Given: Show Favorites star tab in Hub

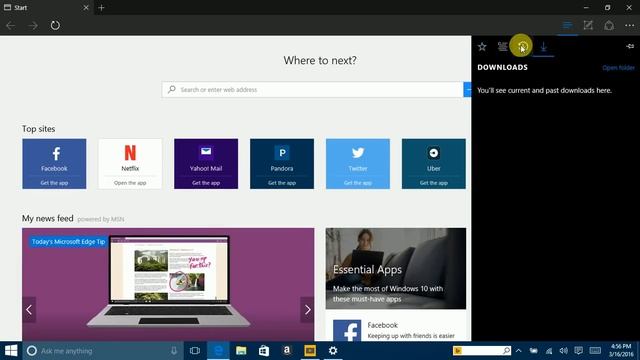Looking at the screenshot, I should pos(482,47).
